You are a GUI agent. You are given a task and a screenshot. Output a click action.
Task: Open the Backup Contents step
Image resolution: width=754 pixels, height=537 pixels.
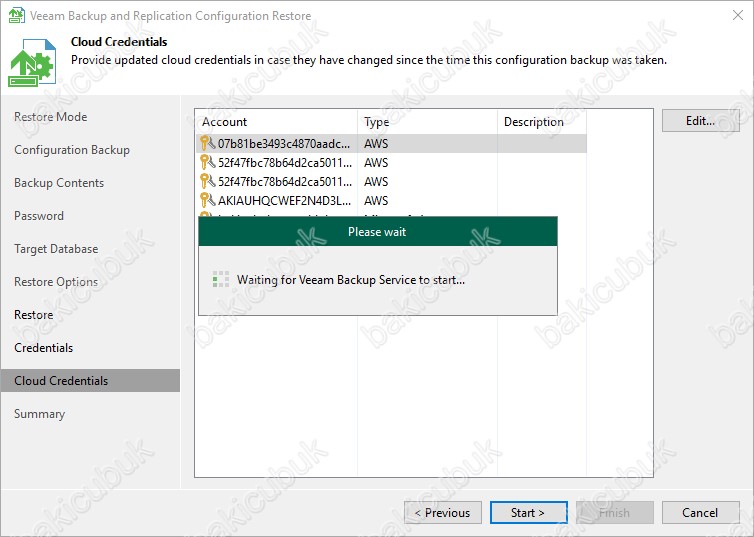59,183
